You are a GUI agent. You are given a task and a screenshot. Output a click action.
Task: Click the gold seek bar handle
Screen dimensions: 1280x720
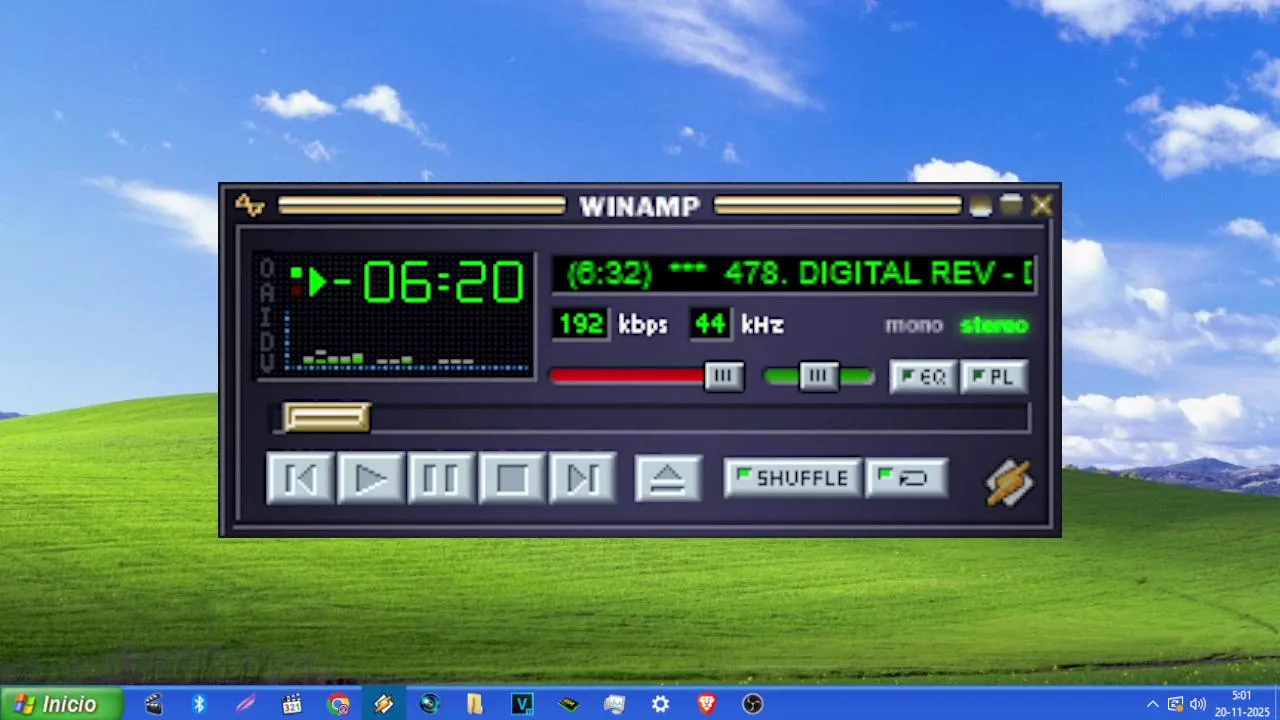tap(327, 417)
